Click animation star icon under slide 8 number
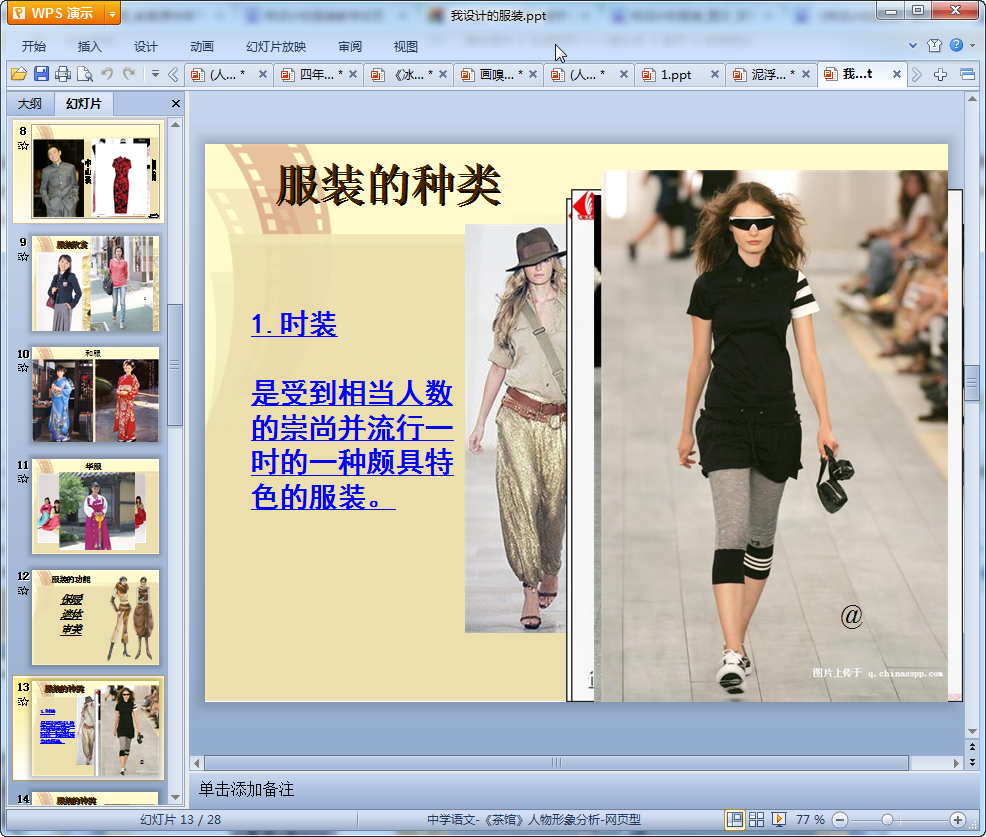 coord(23,146)
